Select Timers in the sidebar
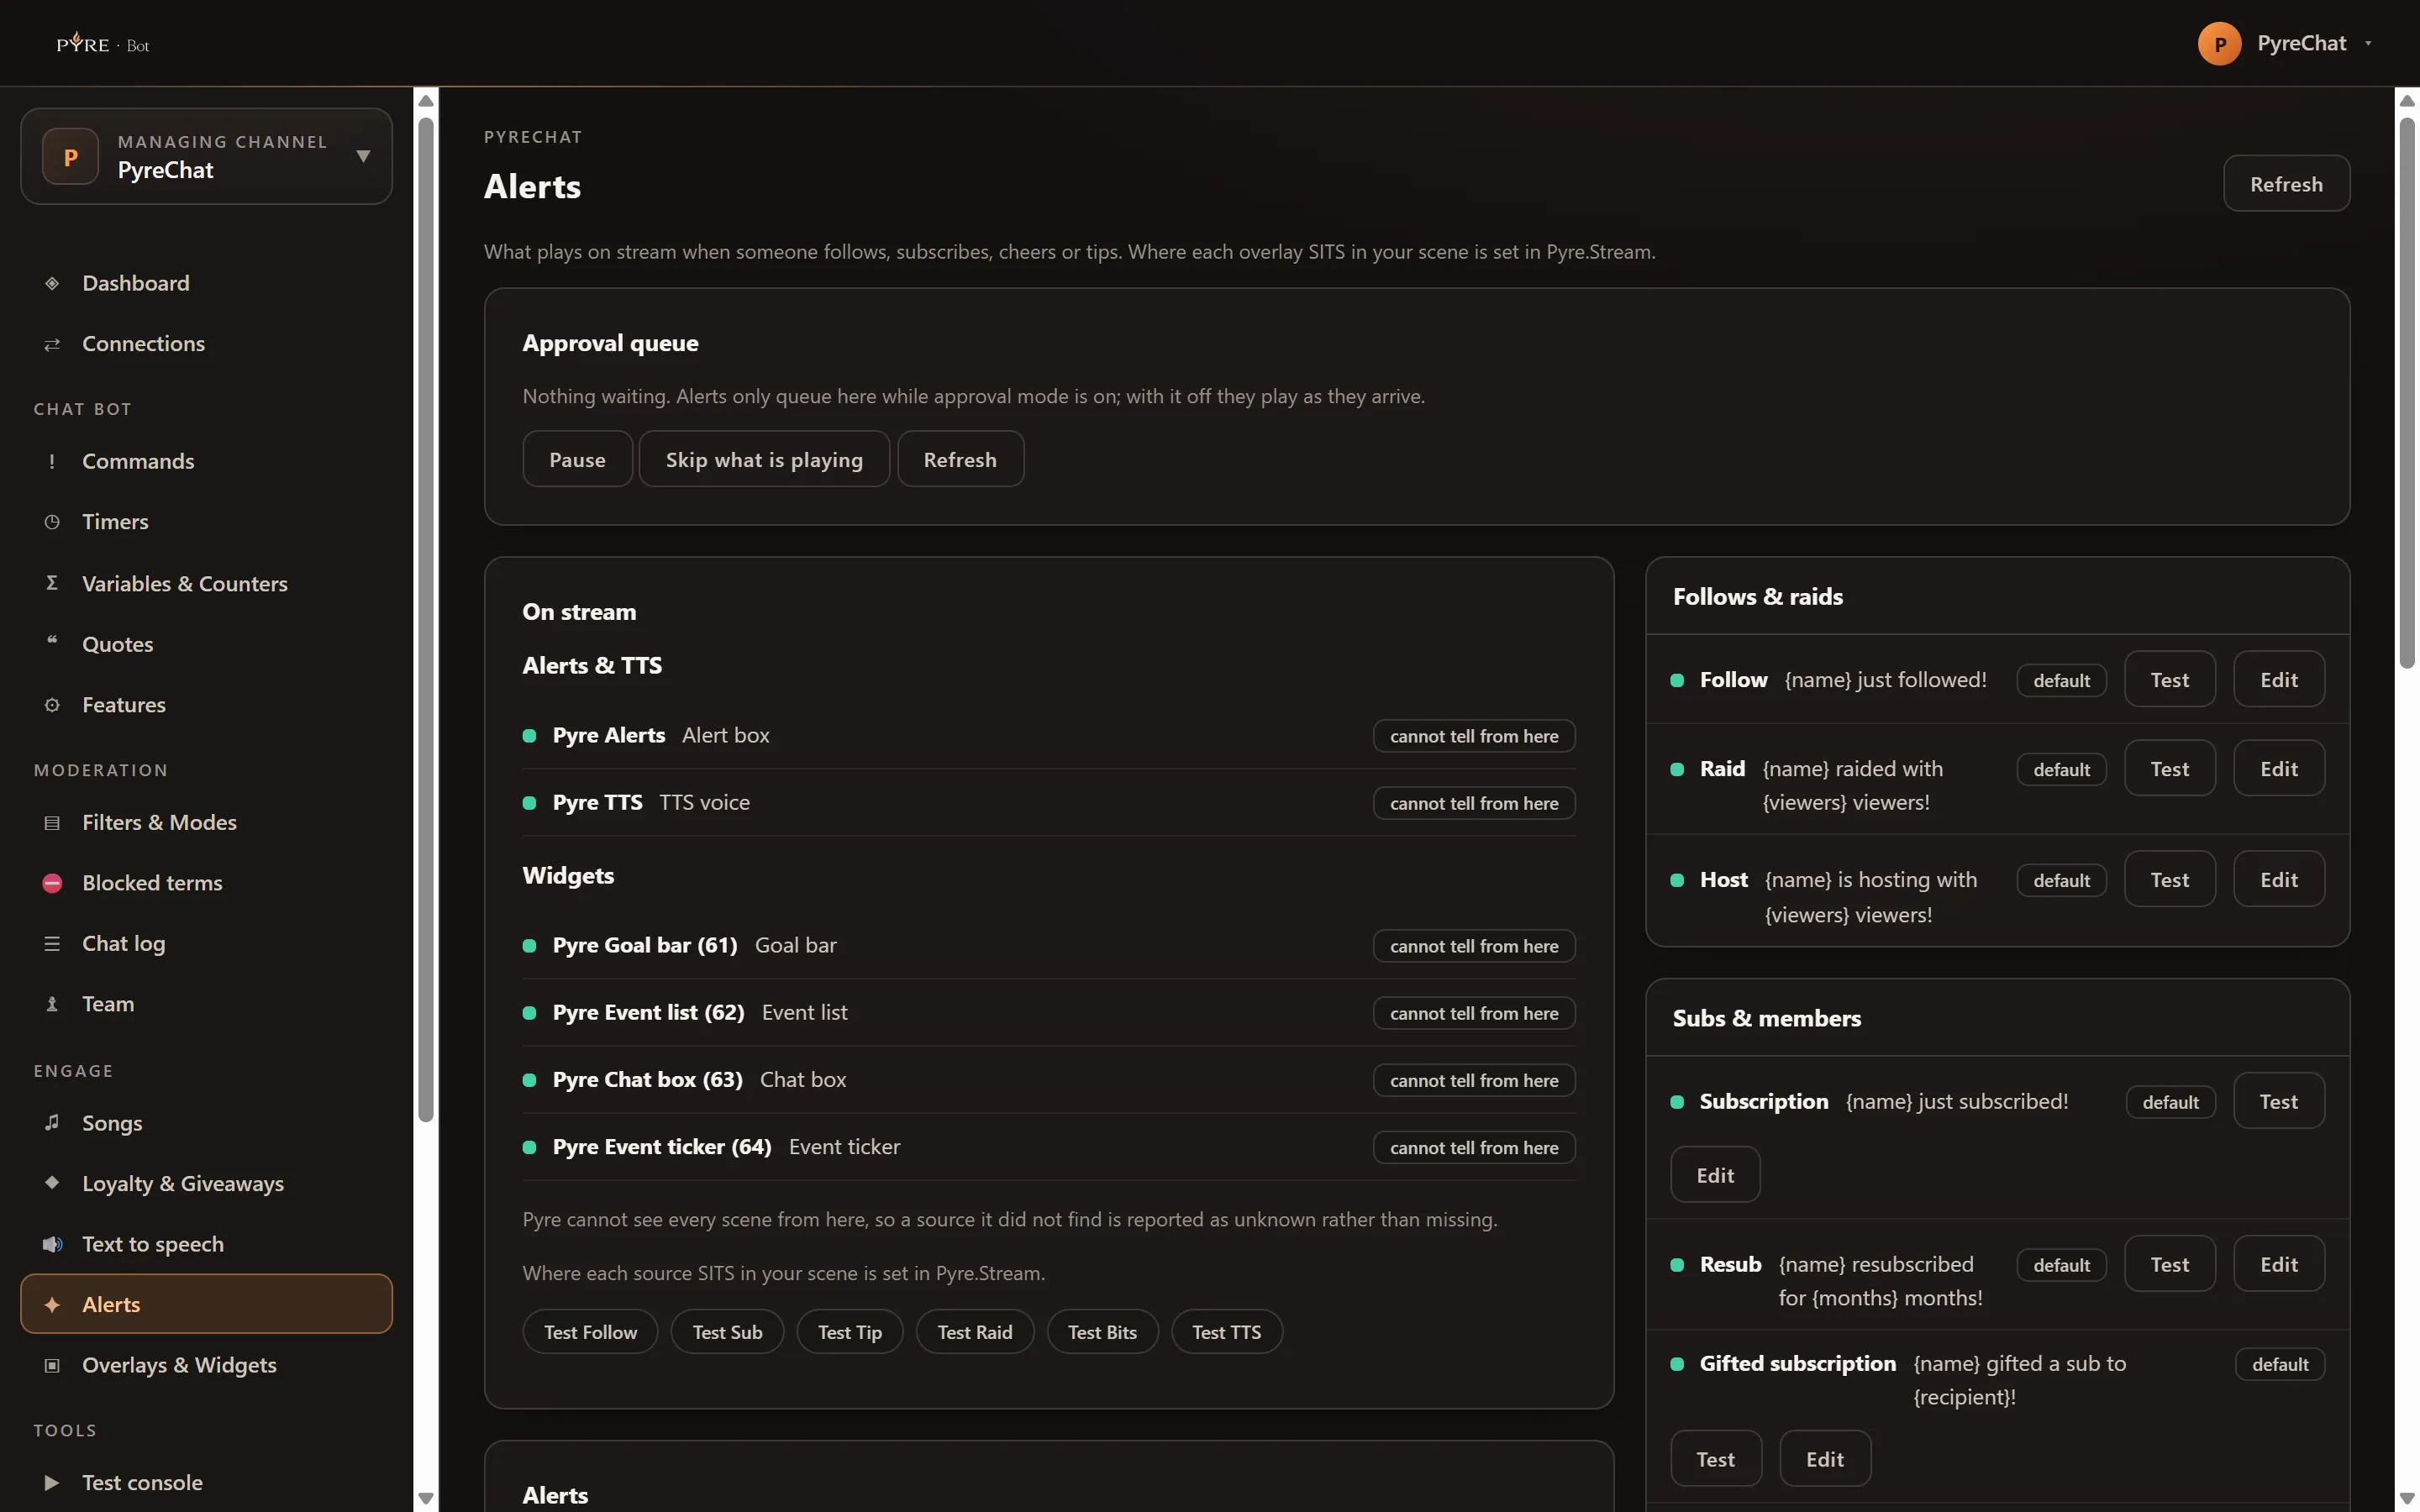The width and height of the screenshot is (2420, 1512). [206, 522]
